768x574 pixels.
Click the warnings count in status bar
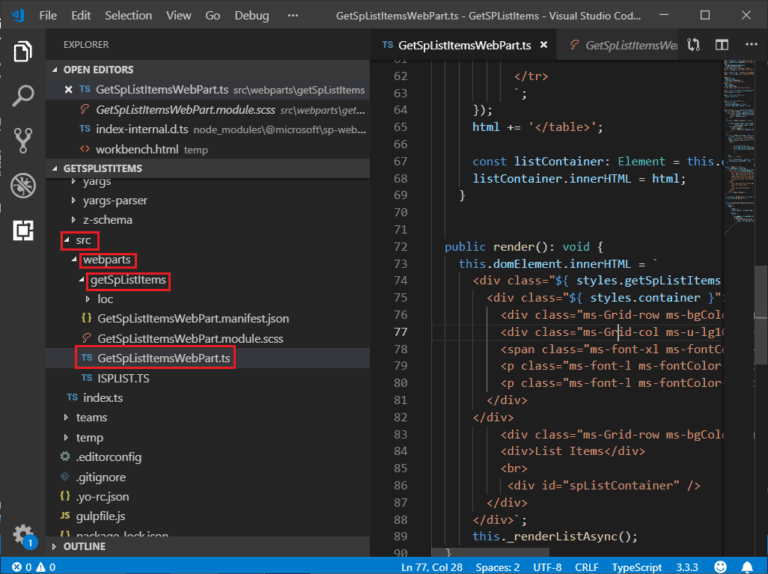[46, 567]
